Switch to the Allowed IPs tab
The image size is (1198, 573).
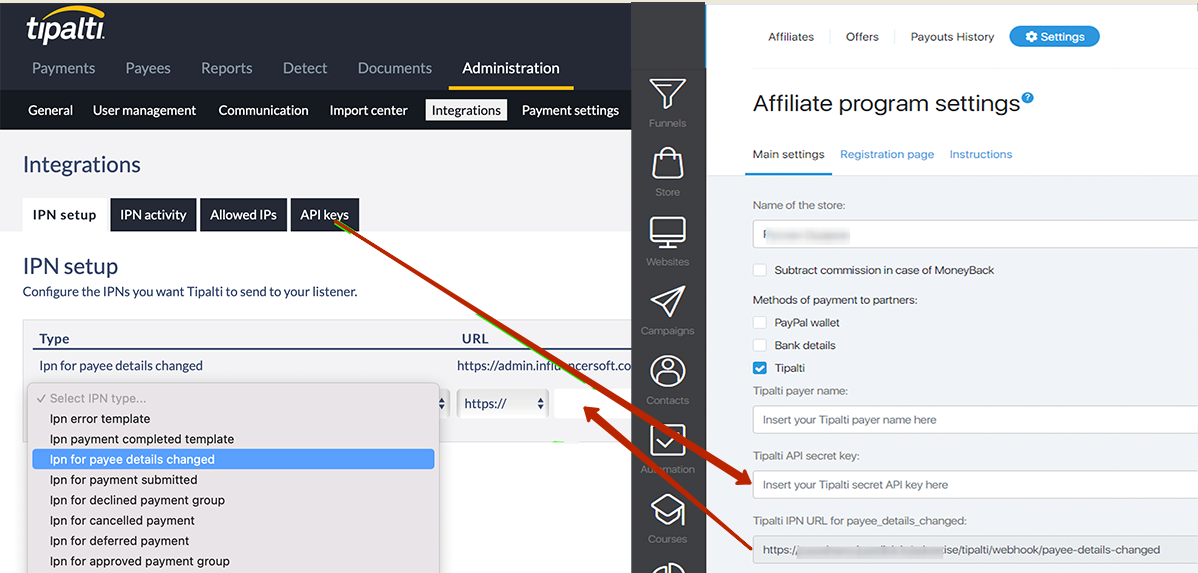pos(244,215)
